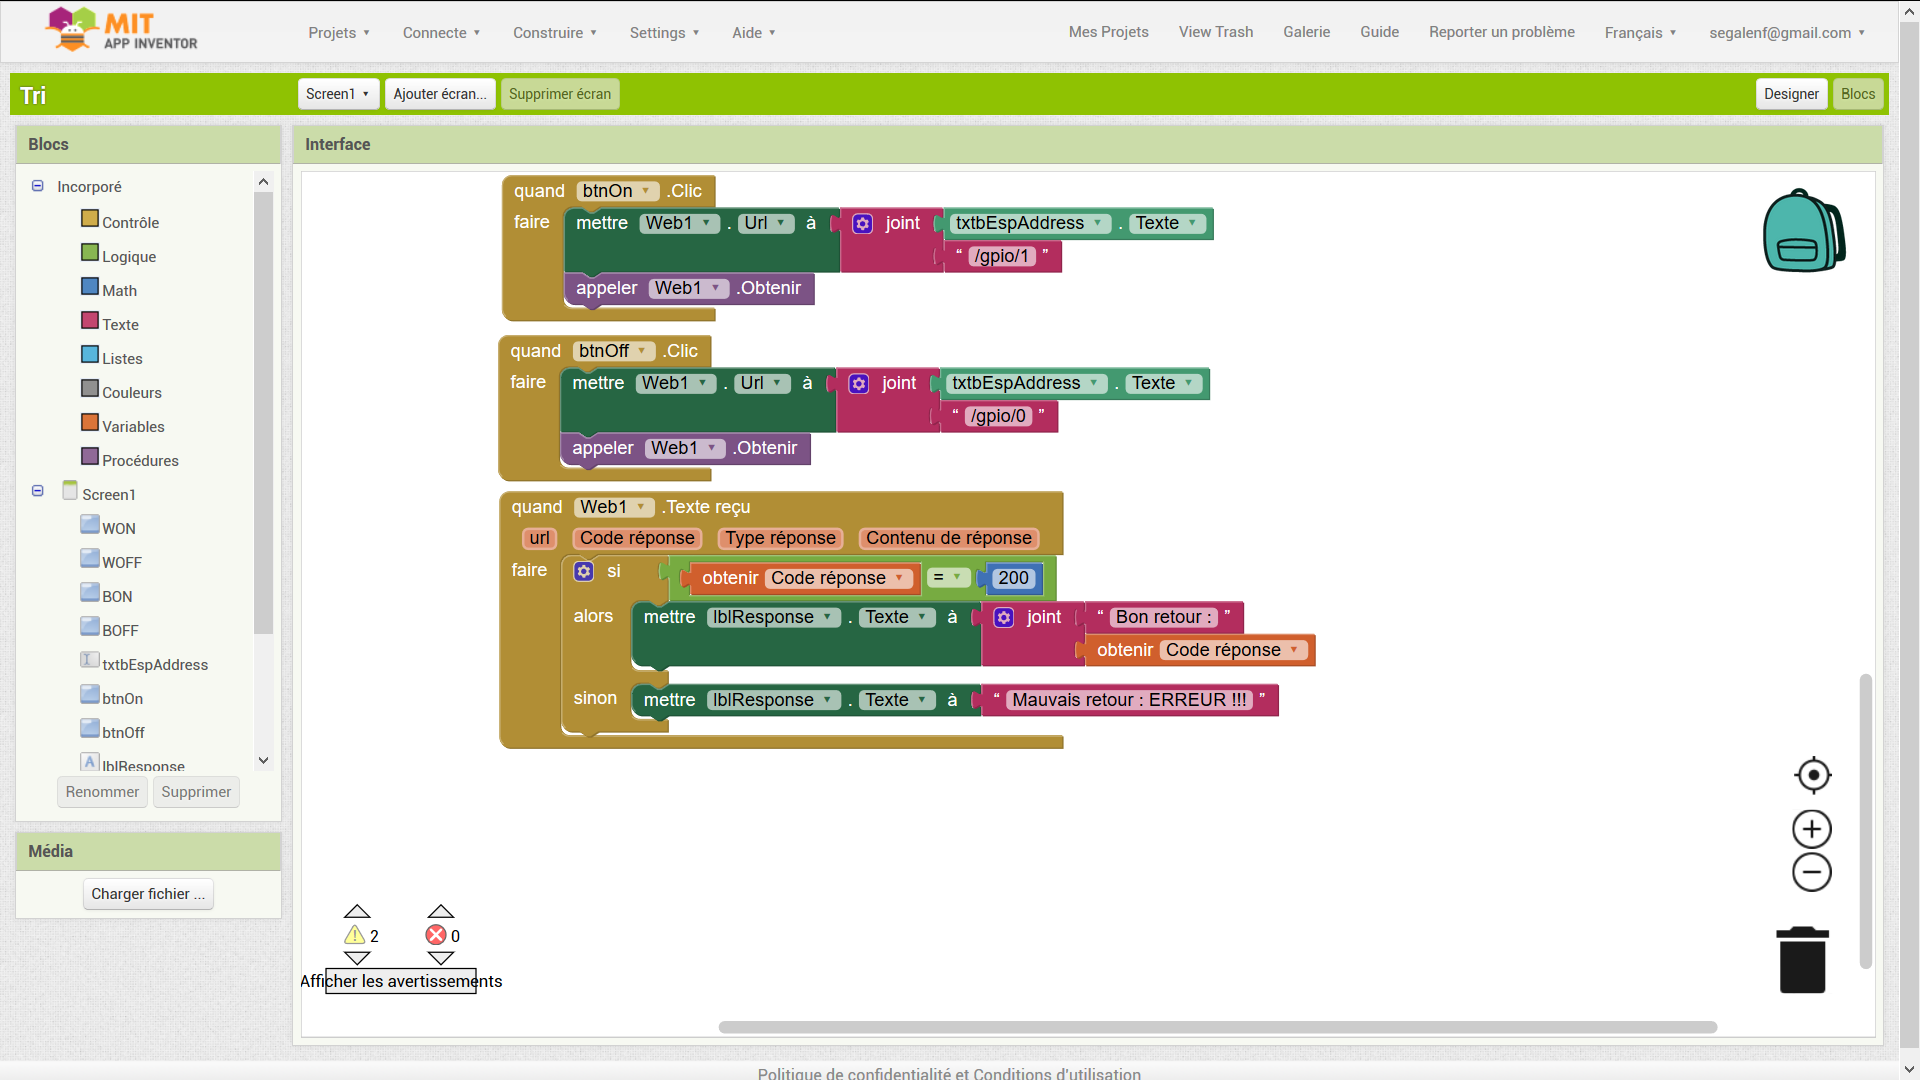The width and height of the screenshot is (1920, 1080).
Task: Click the trash can icon
Action: click(1802, 960)
